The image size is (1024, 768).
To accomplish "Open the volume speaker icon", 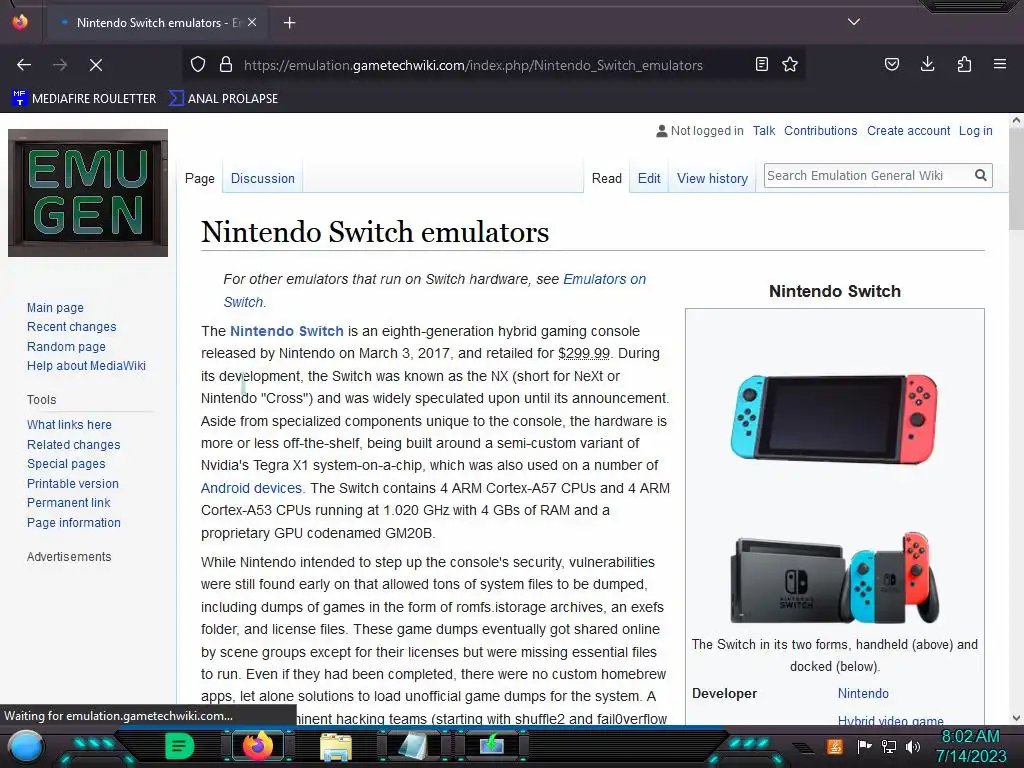I will [x=913, y=746].
